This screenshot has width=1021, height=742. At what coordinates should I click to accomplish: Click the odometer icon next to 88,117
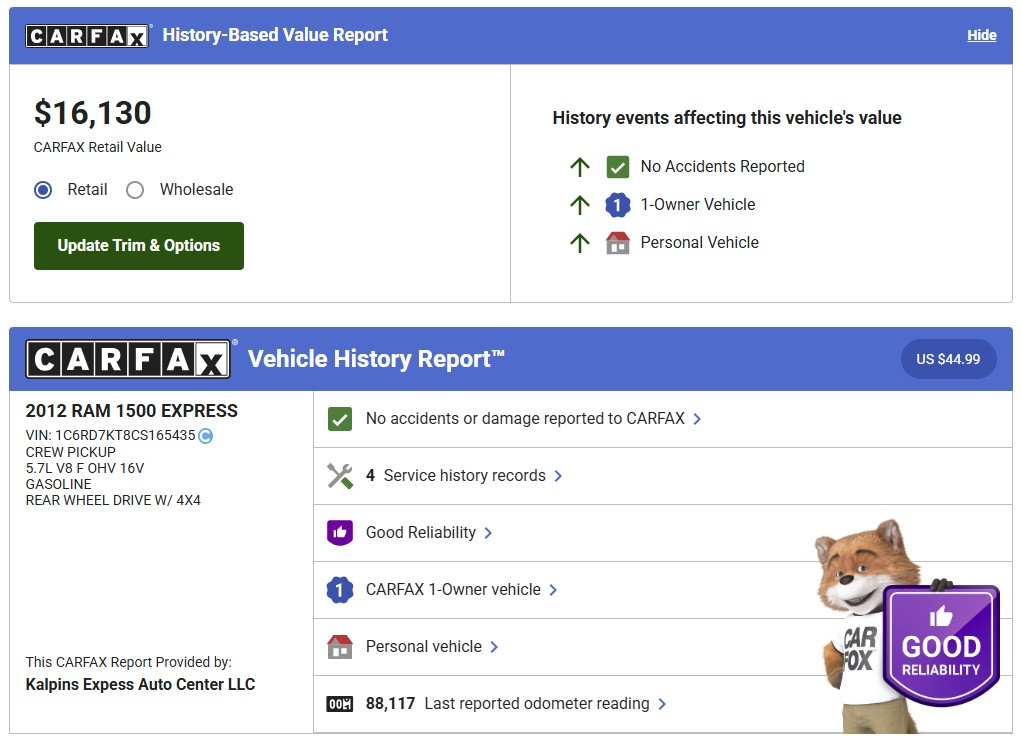click(340, 704)
